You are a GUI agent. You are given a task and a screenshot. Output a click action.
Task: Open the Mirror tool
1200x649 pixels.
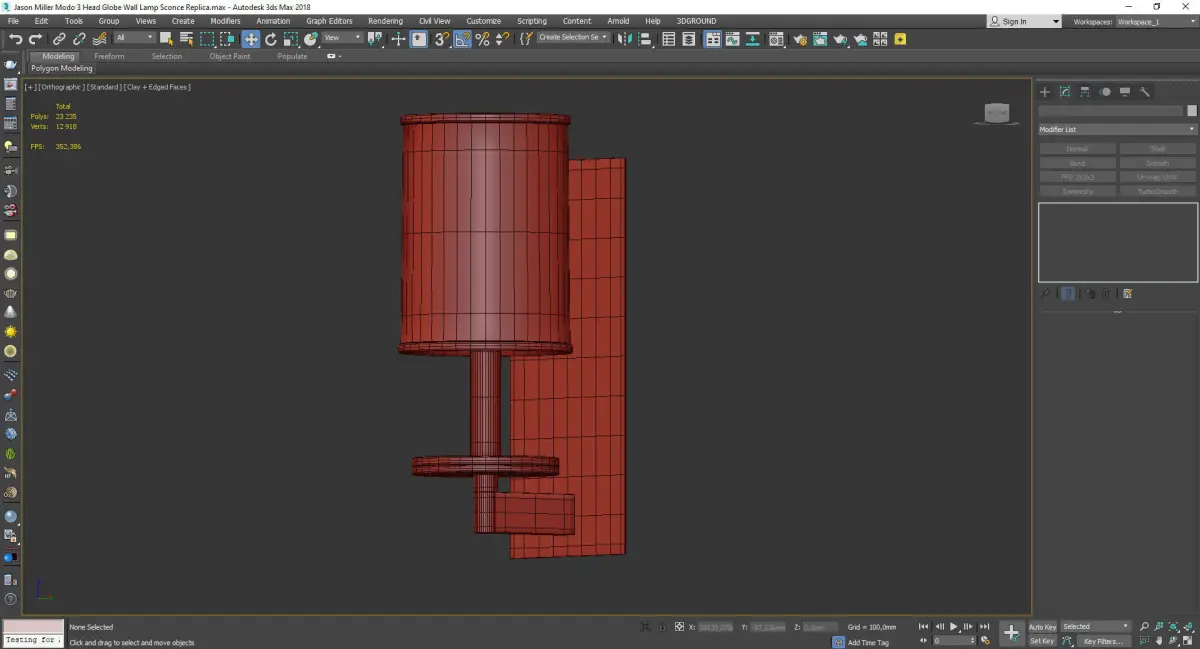pyautogui.click(x=625, y=39)
